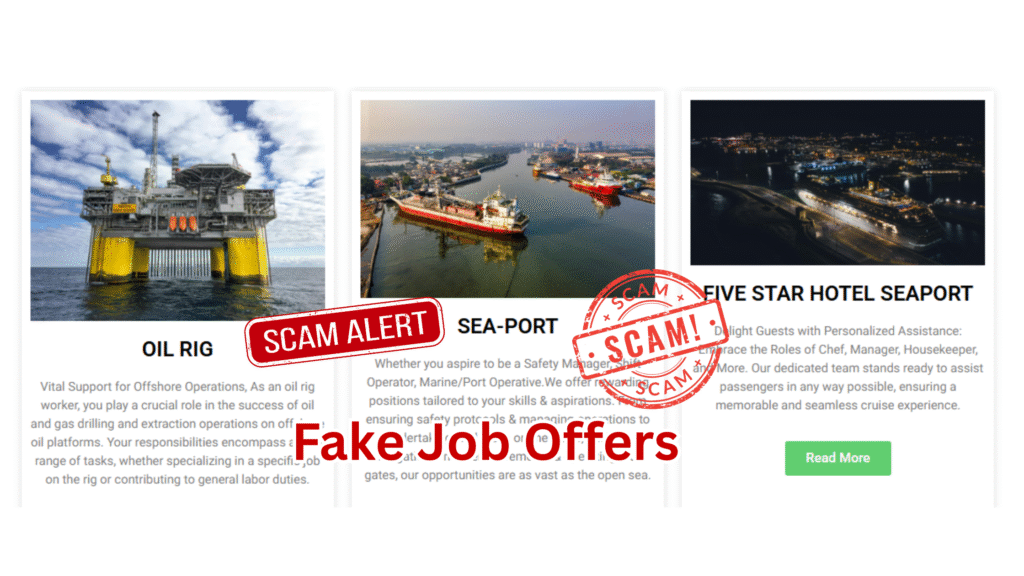Viewport: 1024px width, 576px height.
Task: Click the red Fake Job Offers text
Action: pyautogui.click(x=487, y=442)
